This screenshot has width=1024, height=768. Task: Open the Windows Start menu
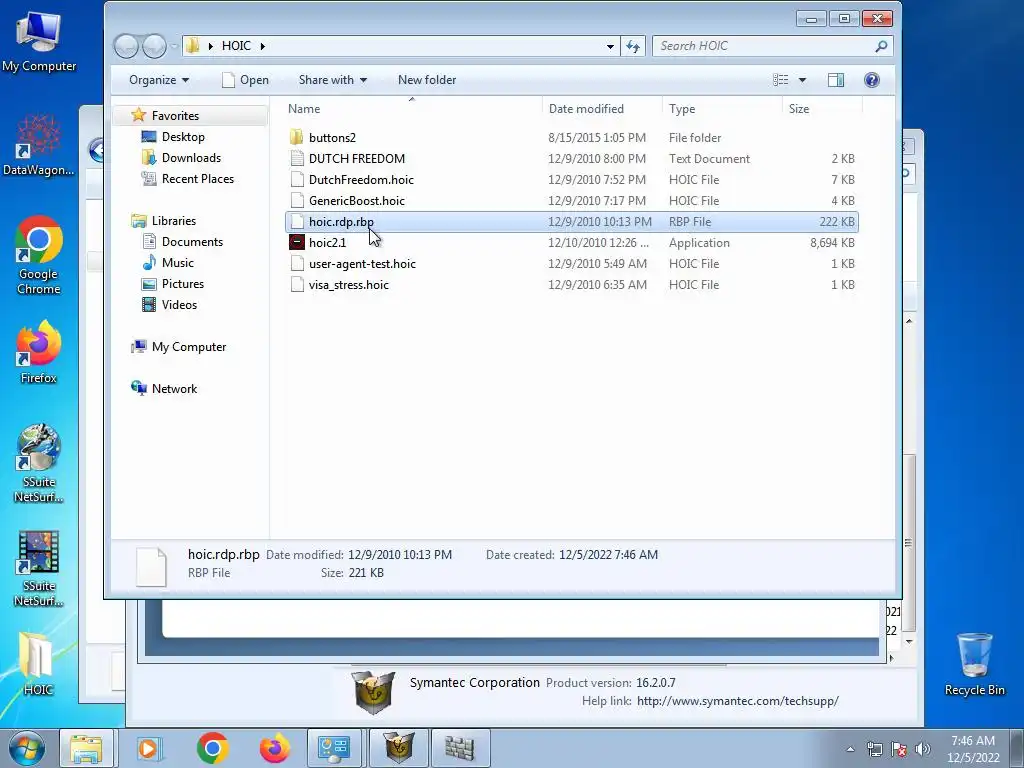click(x=27, y=748)
